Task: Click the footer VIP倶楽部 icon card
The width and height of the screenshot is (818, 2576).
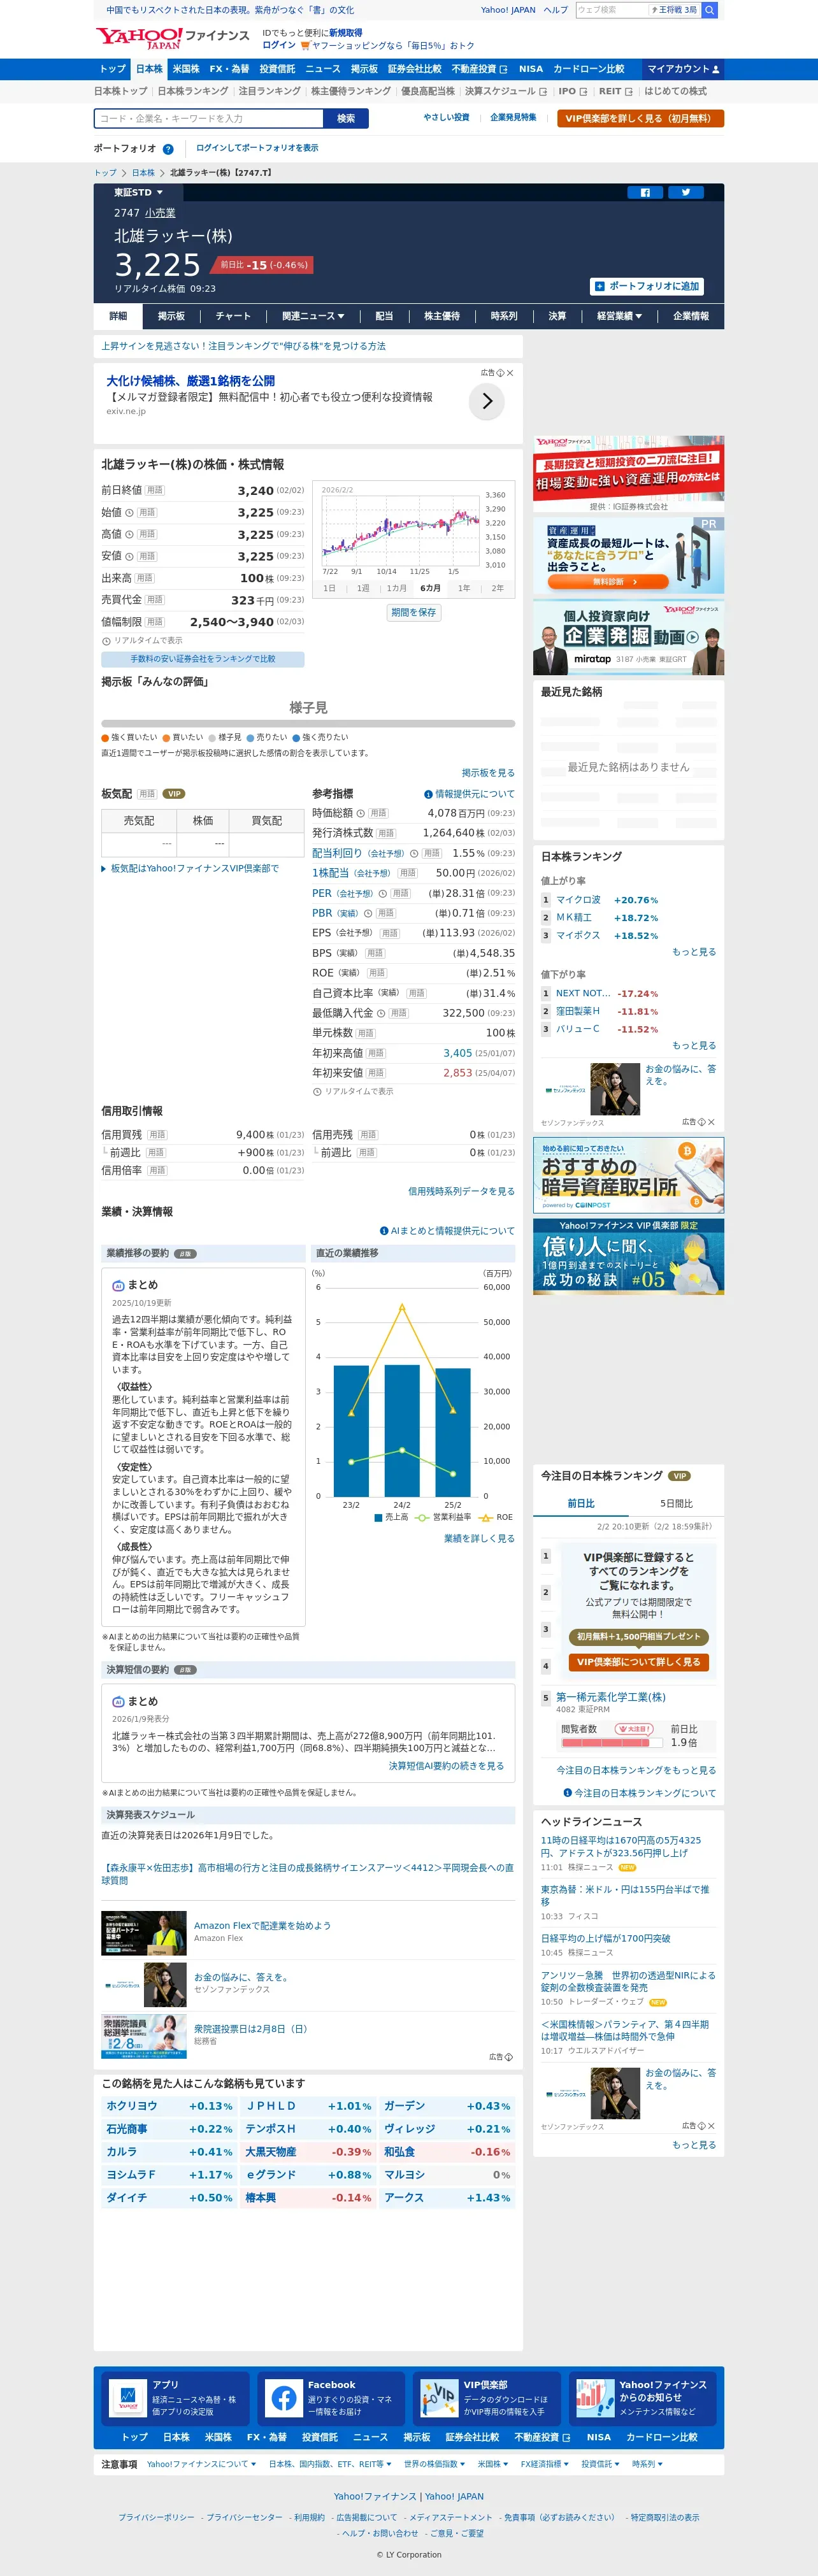Action: point(487,2398)
